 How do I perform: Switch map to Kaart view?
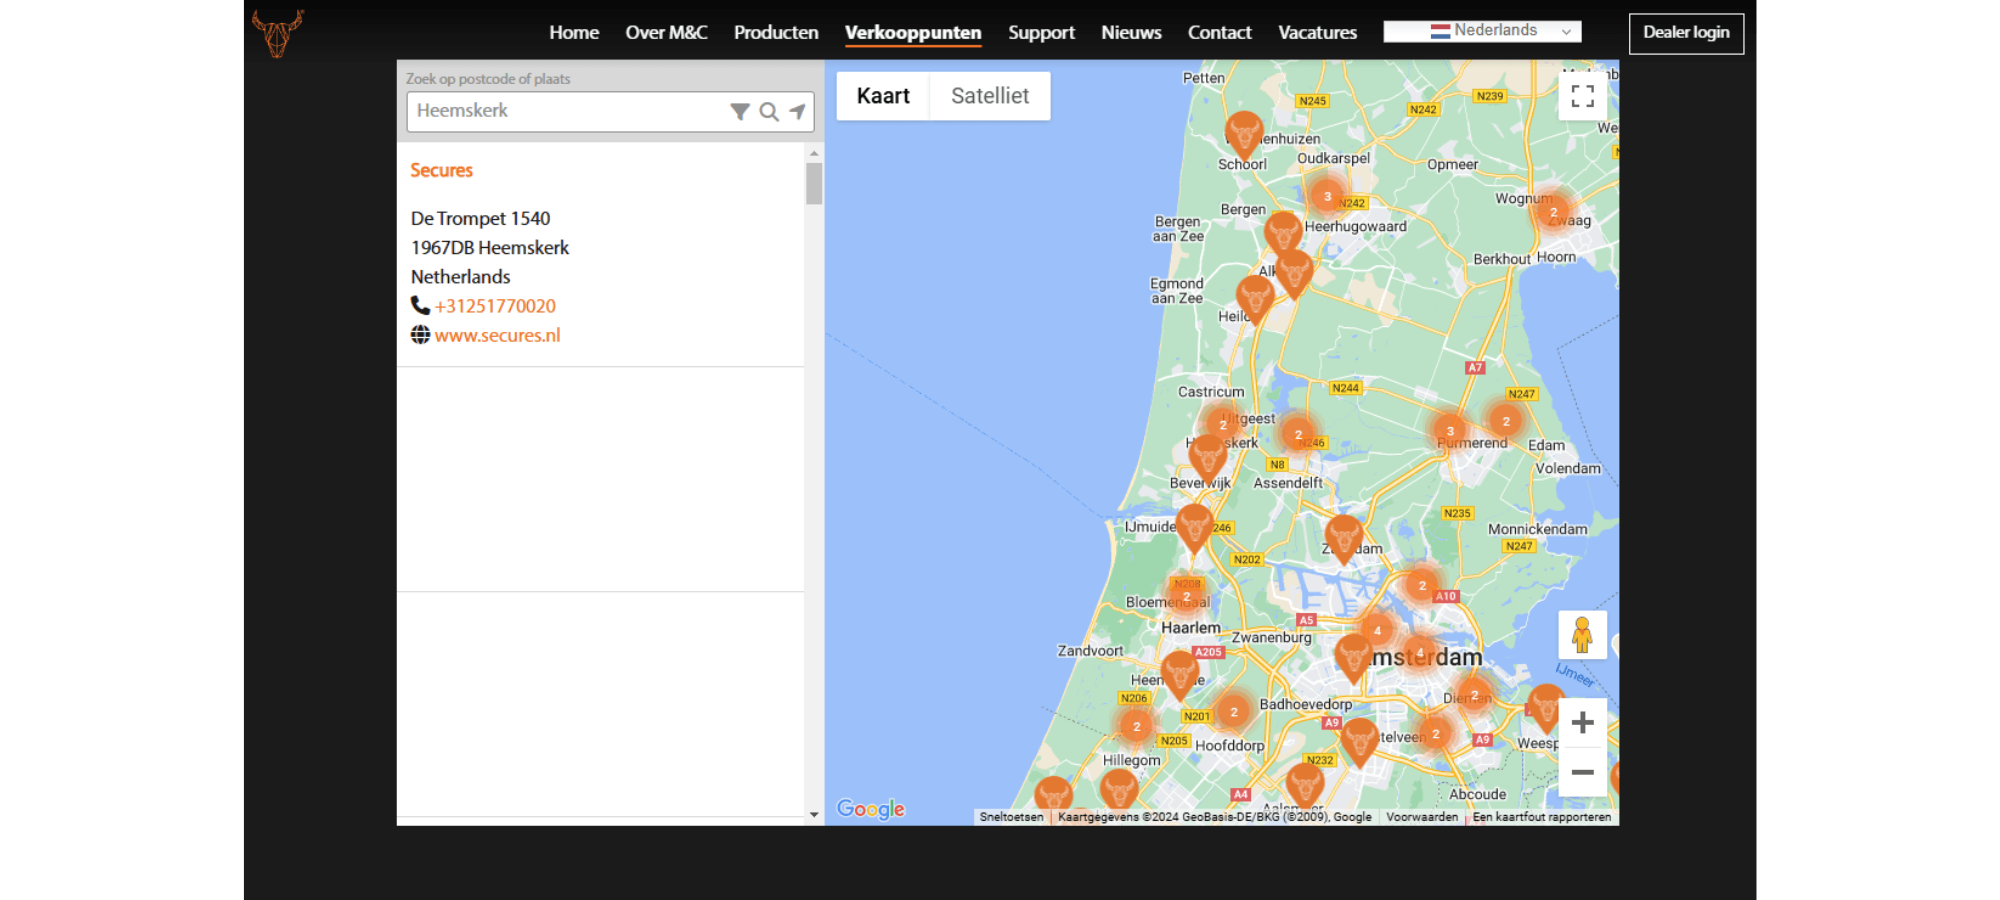(x=883, y=96)
